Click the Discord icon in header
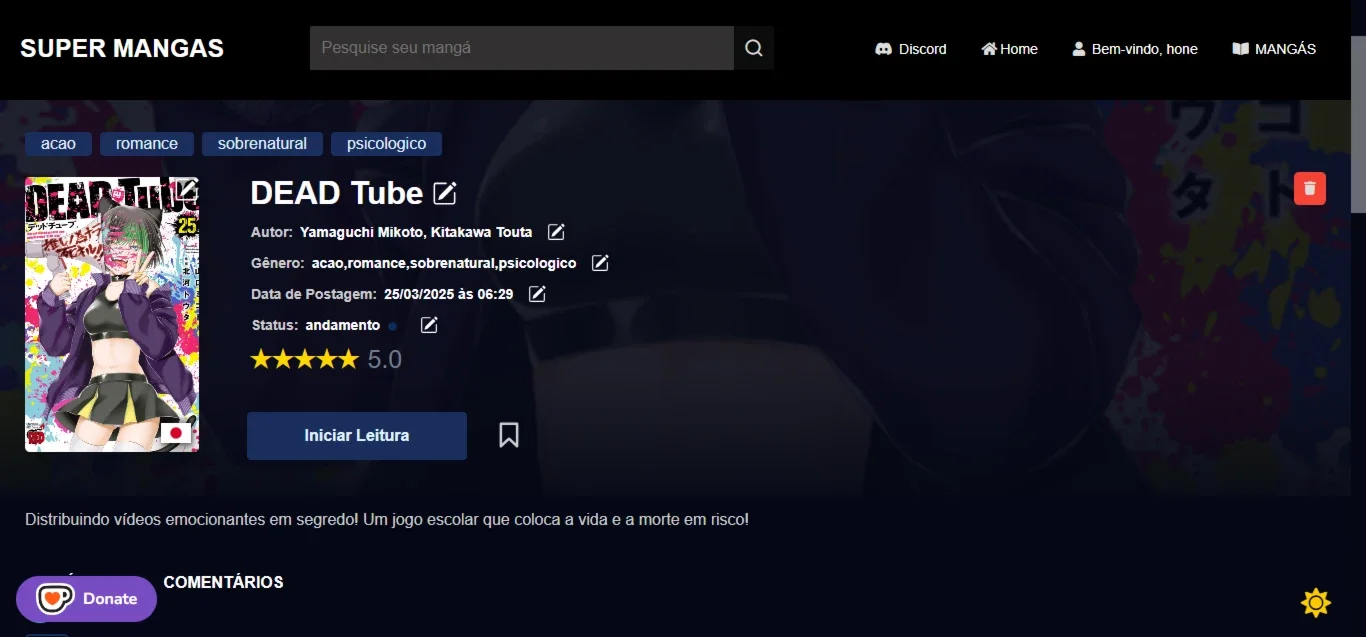This screenshot has width=1366, height=637. coord(883,48)
